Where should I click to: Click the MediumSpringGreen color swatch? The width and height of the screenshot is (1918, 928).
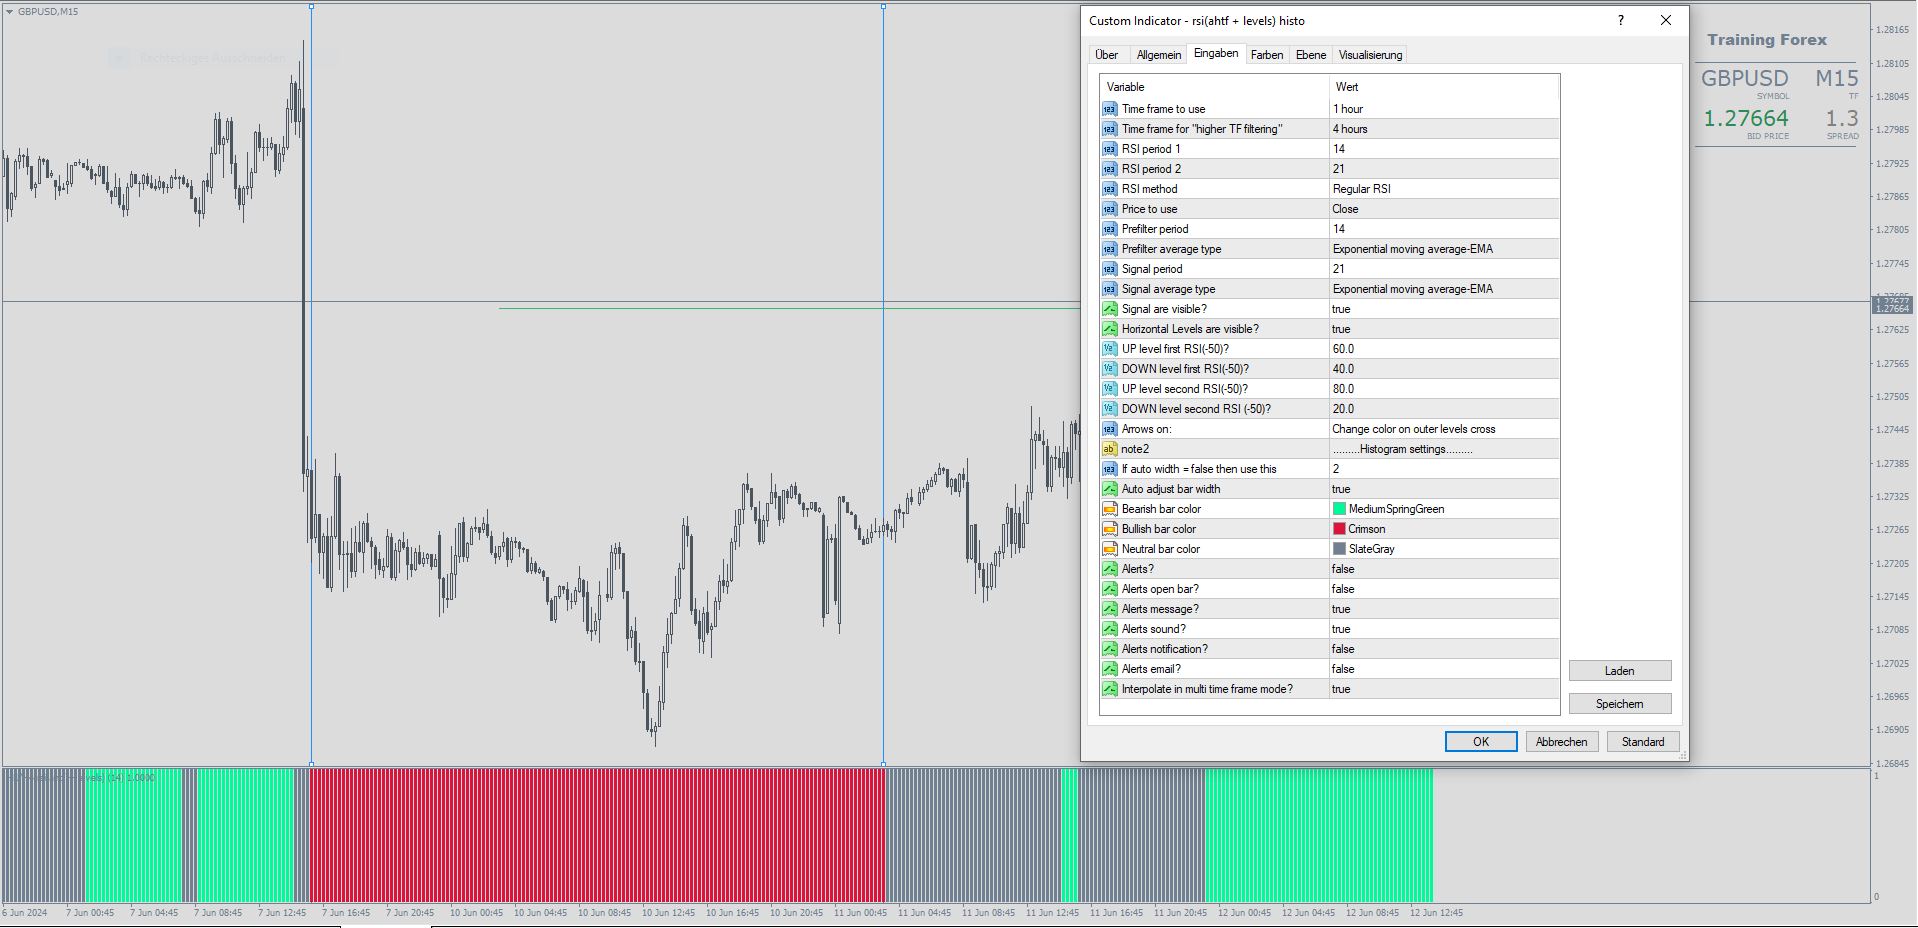[1339, 509]
